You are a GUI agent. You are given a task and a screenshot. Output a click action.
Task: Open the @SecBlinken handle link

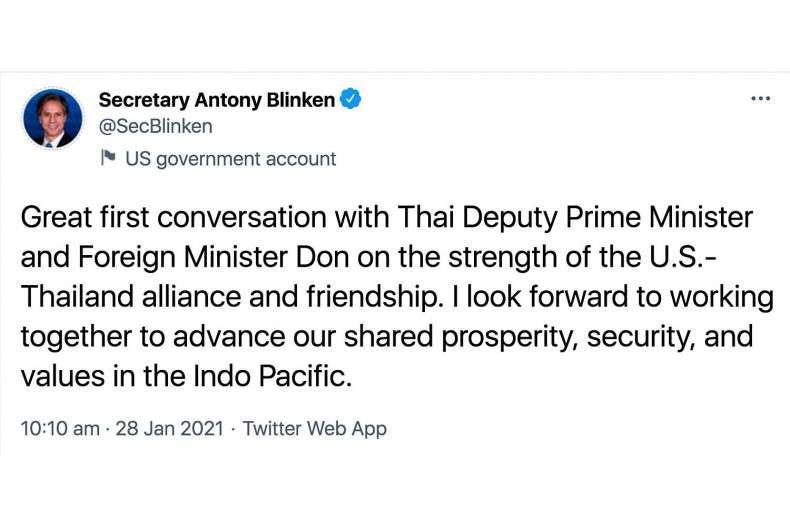pyautogui.click(x=155, y=127)
